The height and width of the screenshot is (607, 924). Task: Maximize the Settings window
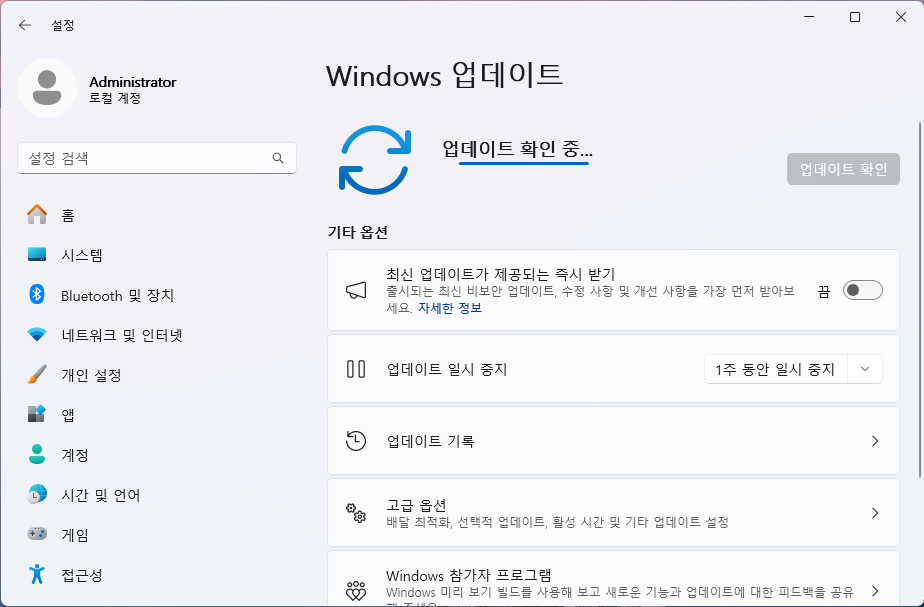(x=855, y=17)
